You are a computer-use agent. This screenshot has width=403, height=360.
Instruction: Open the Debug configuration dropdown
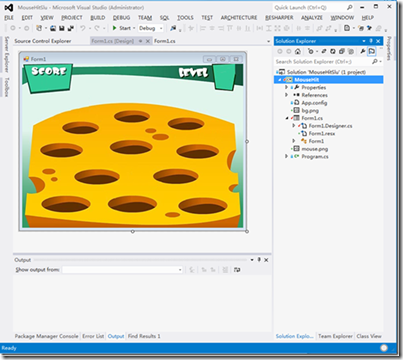tap(151, 28)
